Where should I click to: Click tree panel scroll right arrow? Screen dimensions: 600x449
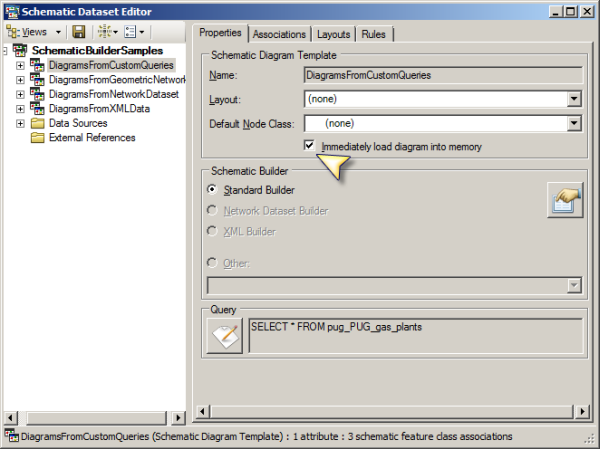[x=178, y=418]
